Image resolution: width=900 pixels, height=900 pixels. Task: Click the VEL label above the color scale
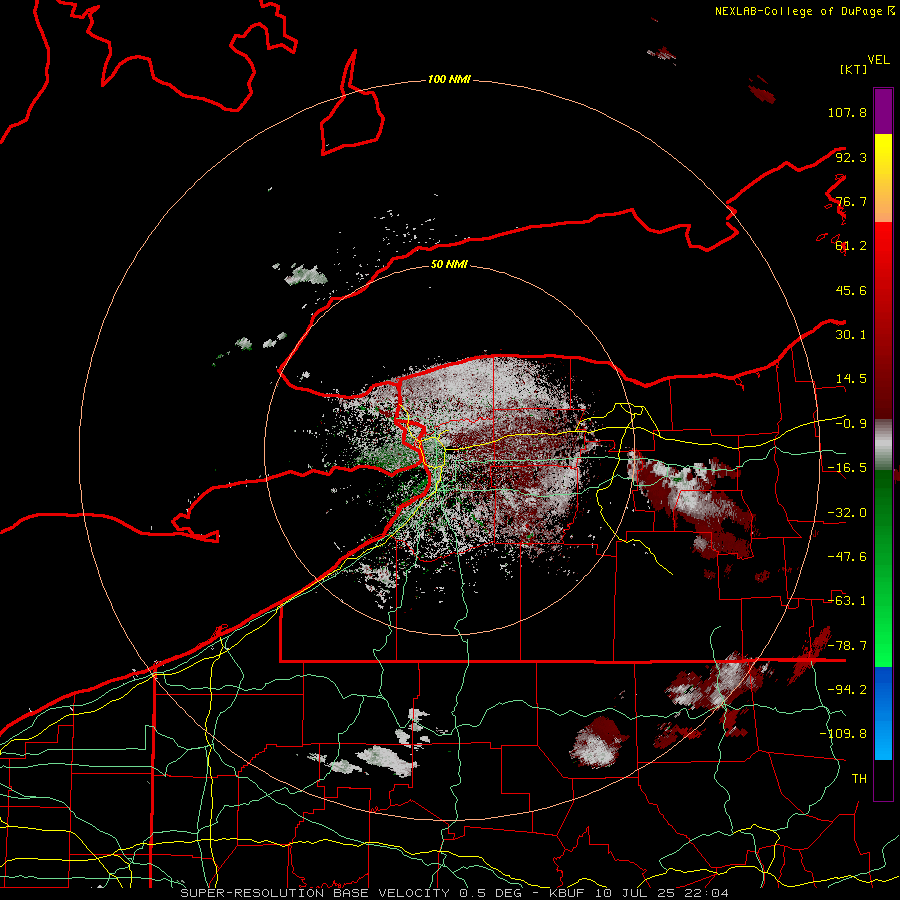click(x=878, y=60)
